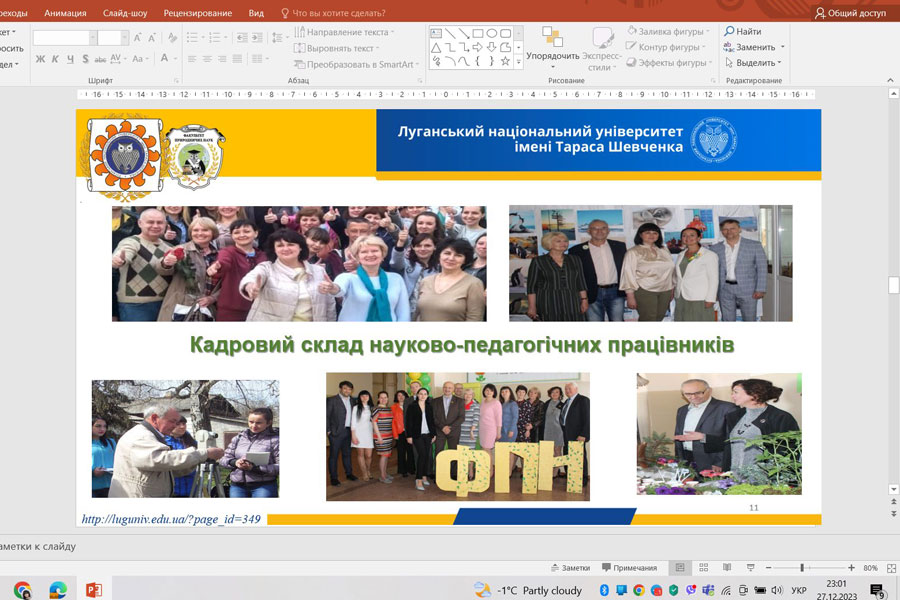
Task: Click the zoom slider in status bar
Action: [802, 568]
